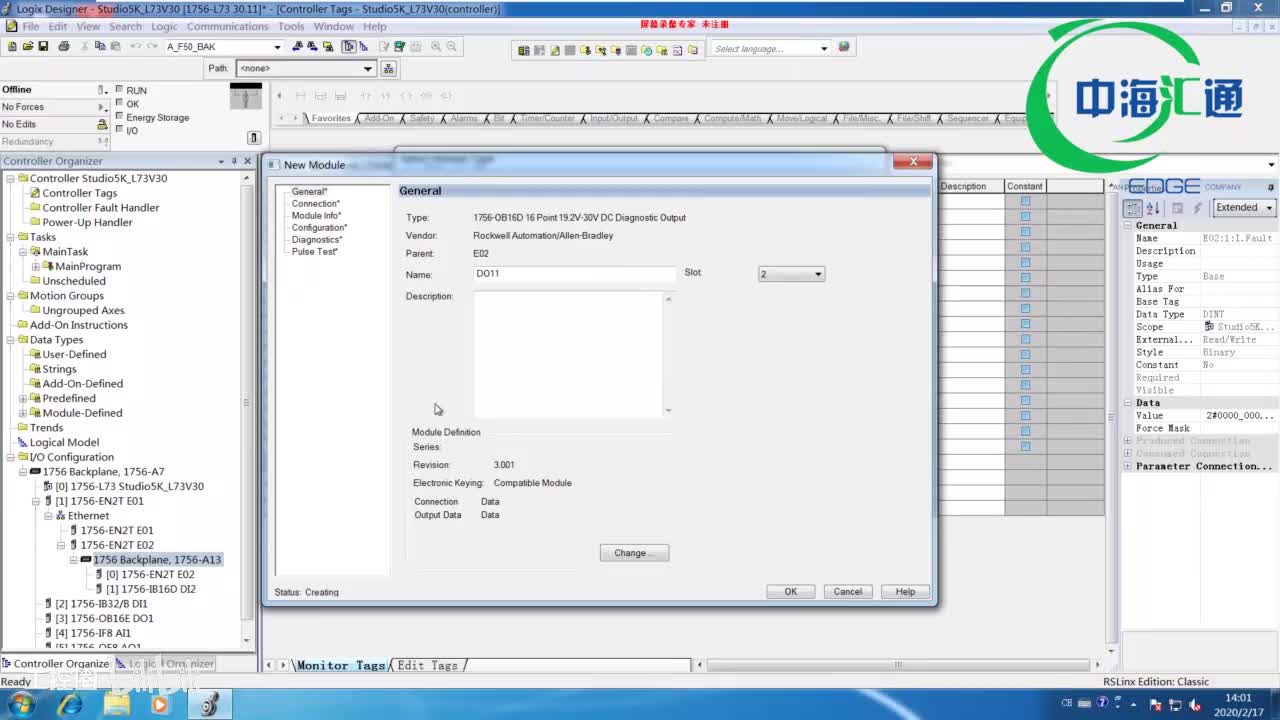This screenshot has height=720, width=1280.
Task: Click the Pulse Test page in New Module
Action: click(315, 252)
